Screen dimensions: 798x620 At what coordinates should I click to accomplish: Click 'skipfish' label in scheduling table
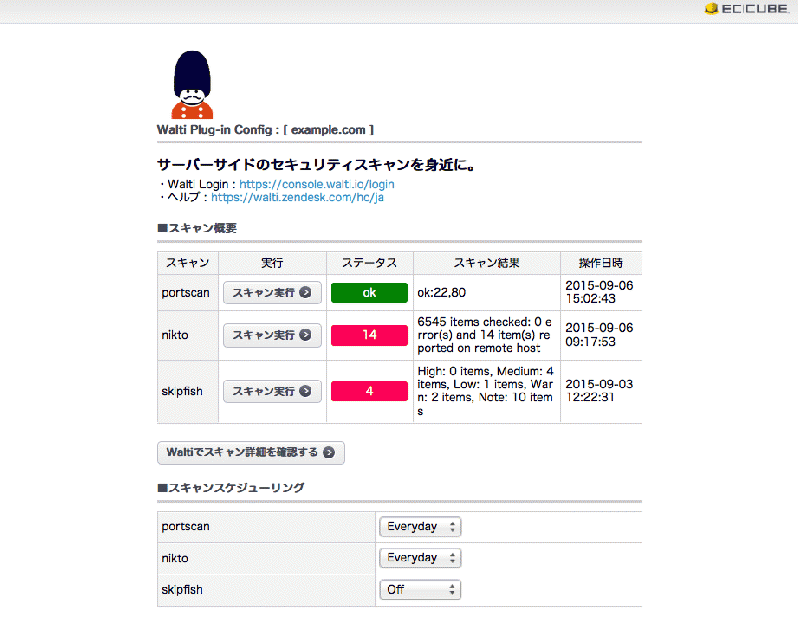tap(182, 590)
